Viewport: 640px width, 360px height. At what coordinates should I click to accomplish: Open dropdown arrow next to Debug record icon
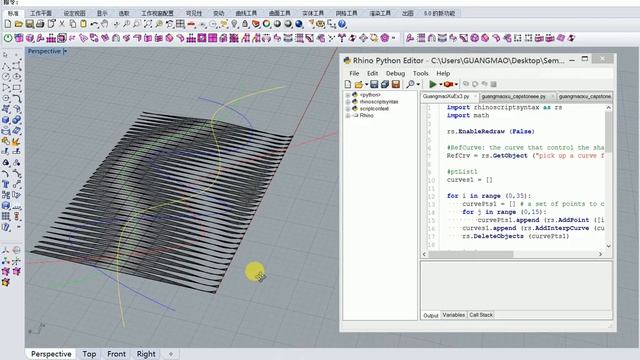456,85
